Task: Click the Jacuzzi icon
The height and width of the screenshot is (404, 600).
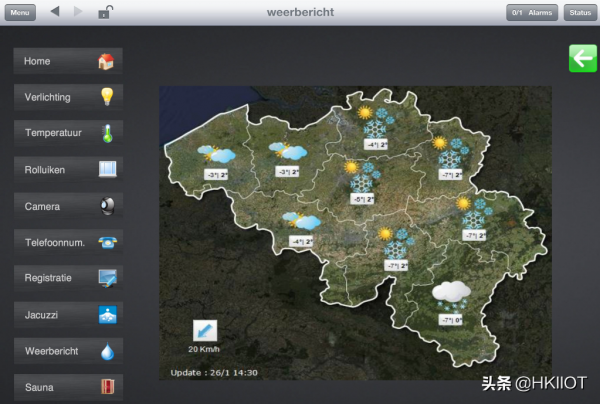Action: click(107, 315)
